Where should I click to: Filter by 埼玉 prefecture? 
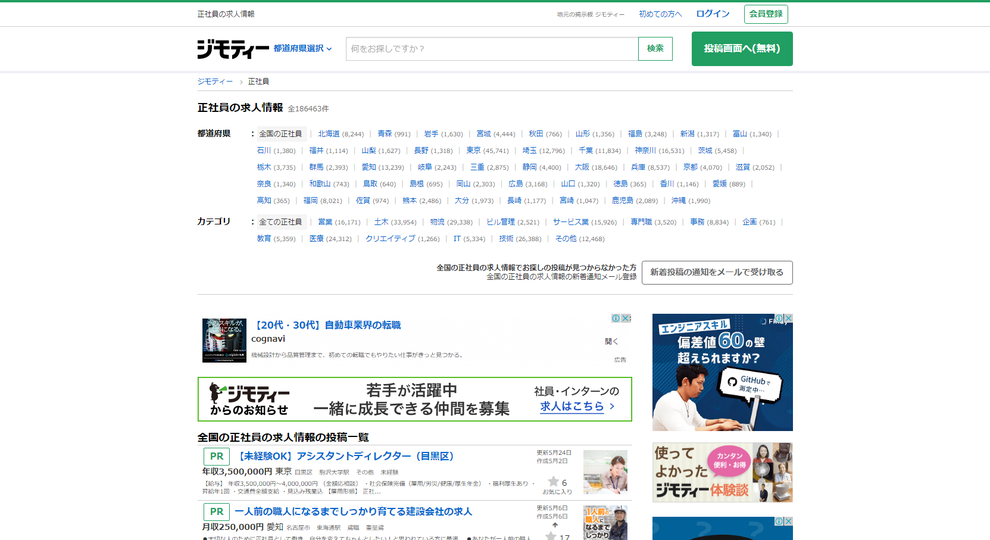pos(529,150)
